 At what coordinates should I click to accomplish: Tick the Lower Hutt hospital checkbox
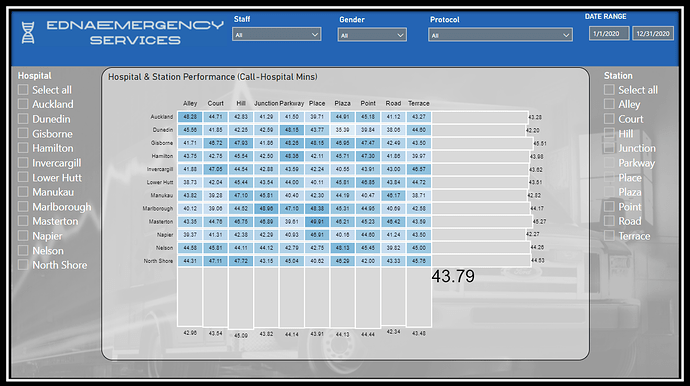pyautogui.click(x=23, y=177)
